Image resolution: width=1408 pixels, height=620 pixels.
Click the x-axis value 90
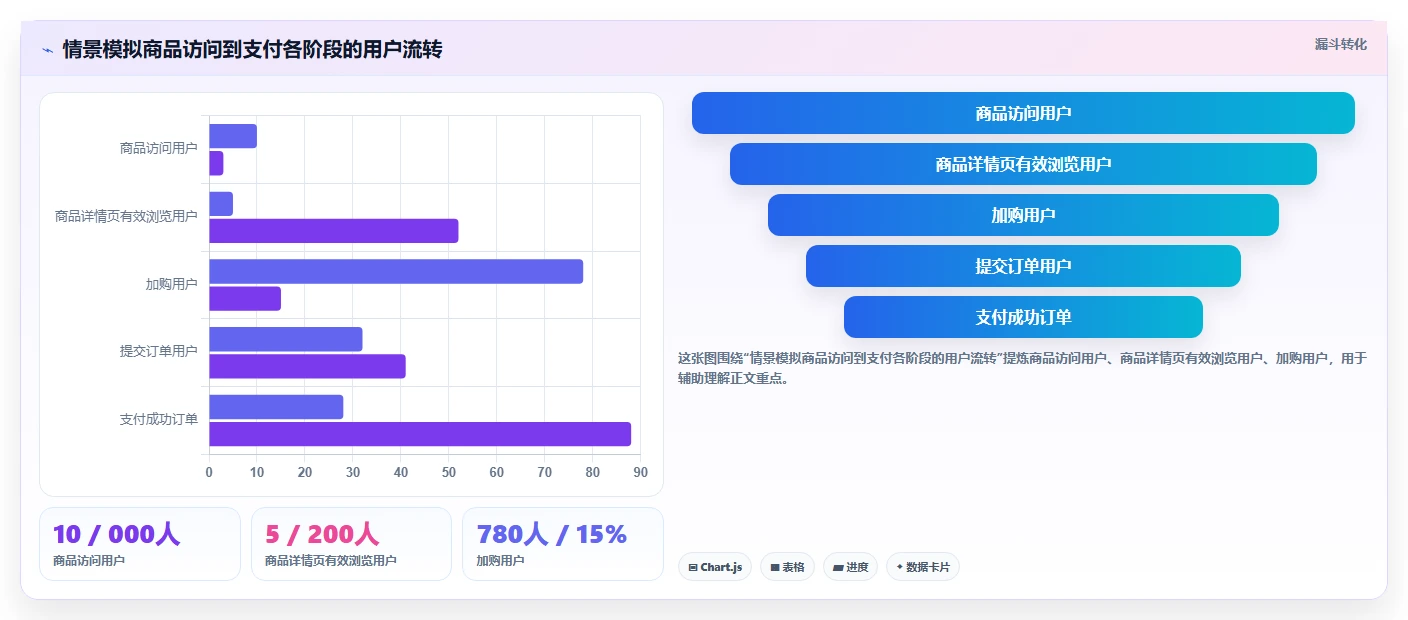641,472
